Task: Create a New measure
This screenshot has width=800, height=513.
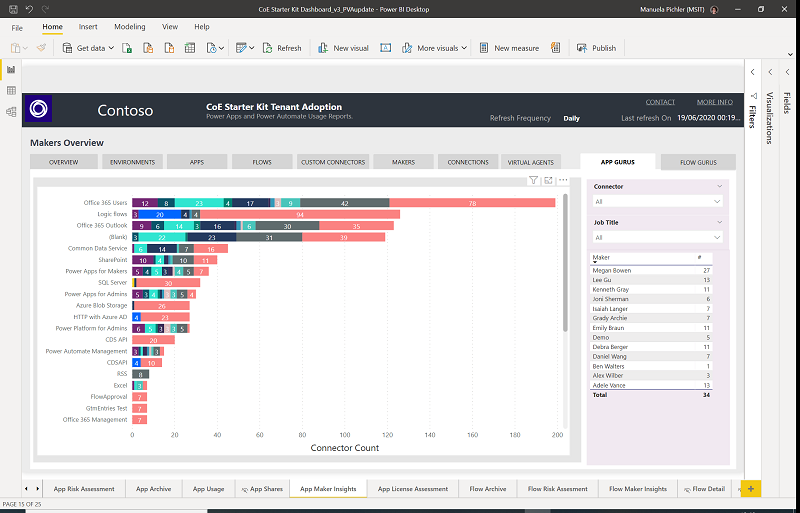Action: (x=509, y=48)
